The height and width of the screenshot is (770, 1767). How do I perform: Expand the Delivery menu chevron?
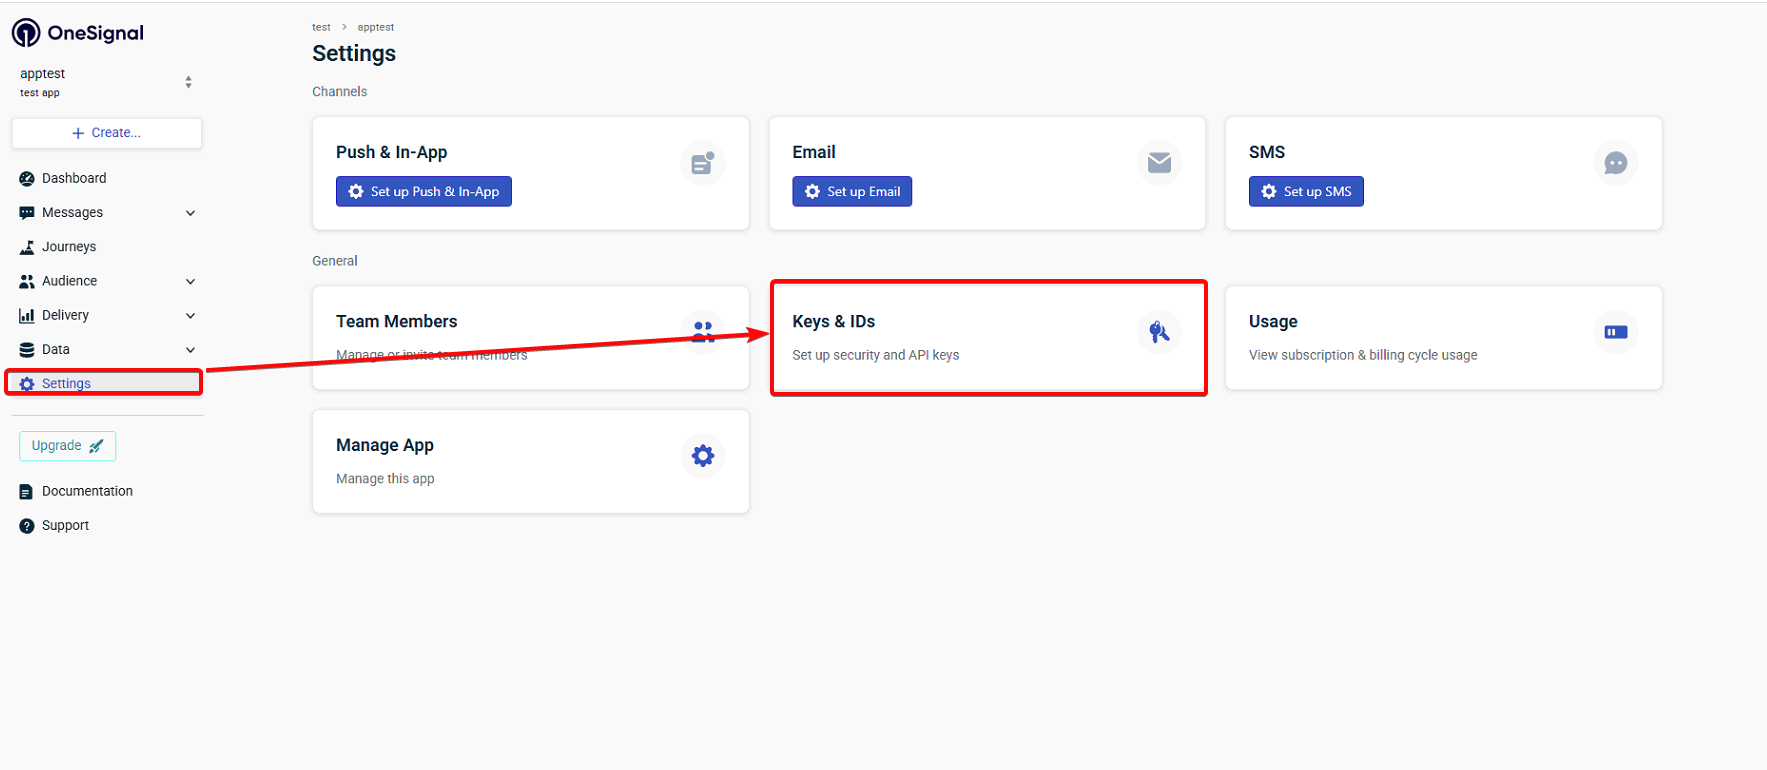click(190, 316)
